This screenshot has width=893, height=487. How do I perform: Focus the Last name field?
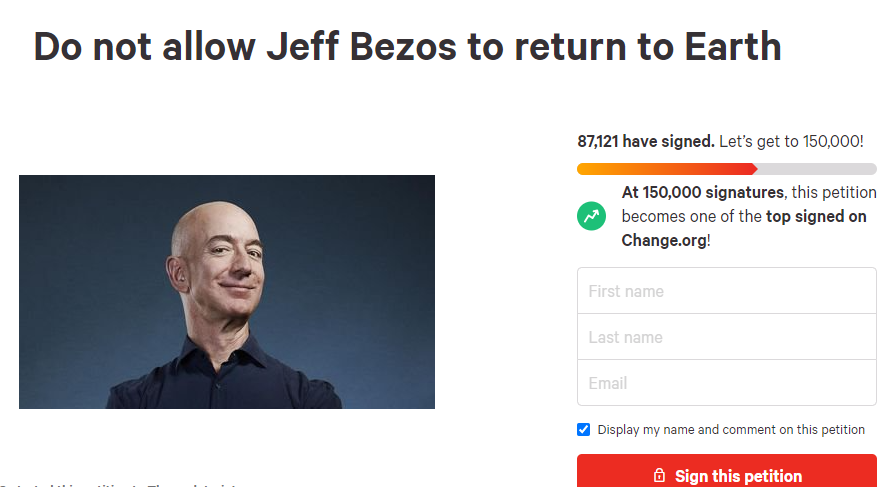[x=727, y=337]
